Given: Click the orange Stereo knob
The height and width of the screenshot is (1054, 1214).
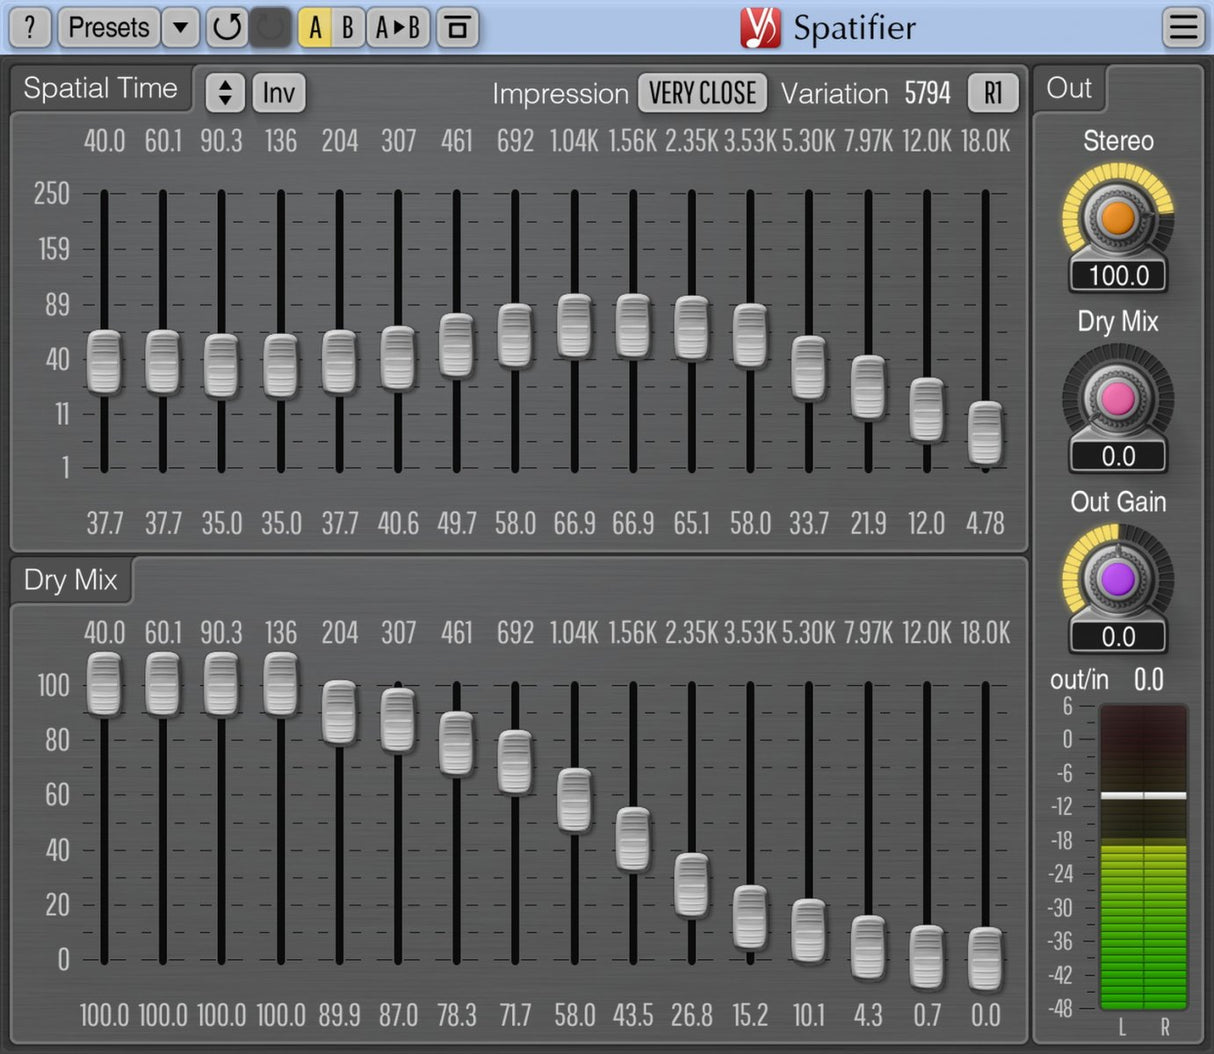Looking at the screenshot, I should coord(1117,217).
